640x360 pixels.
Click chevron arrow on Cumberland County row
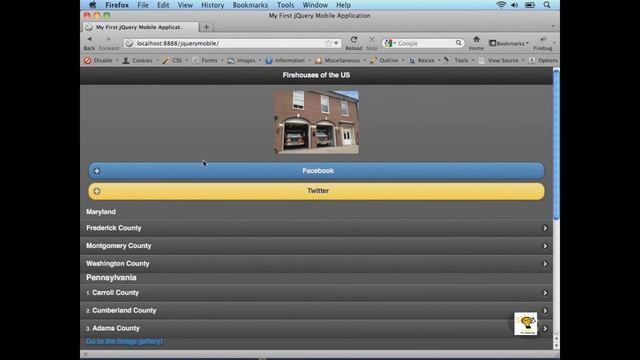pos(545,311)
